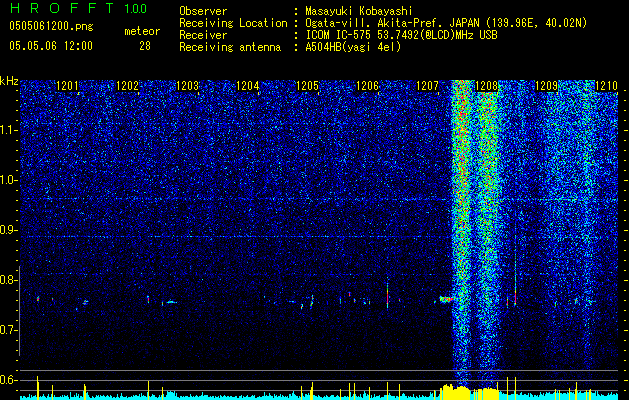Click the 1210 time marker

pos(606,86)
